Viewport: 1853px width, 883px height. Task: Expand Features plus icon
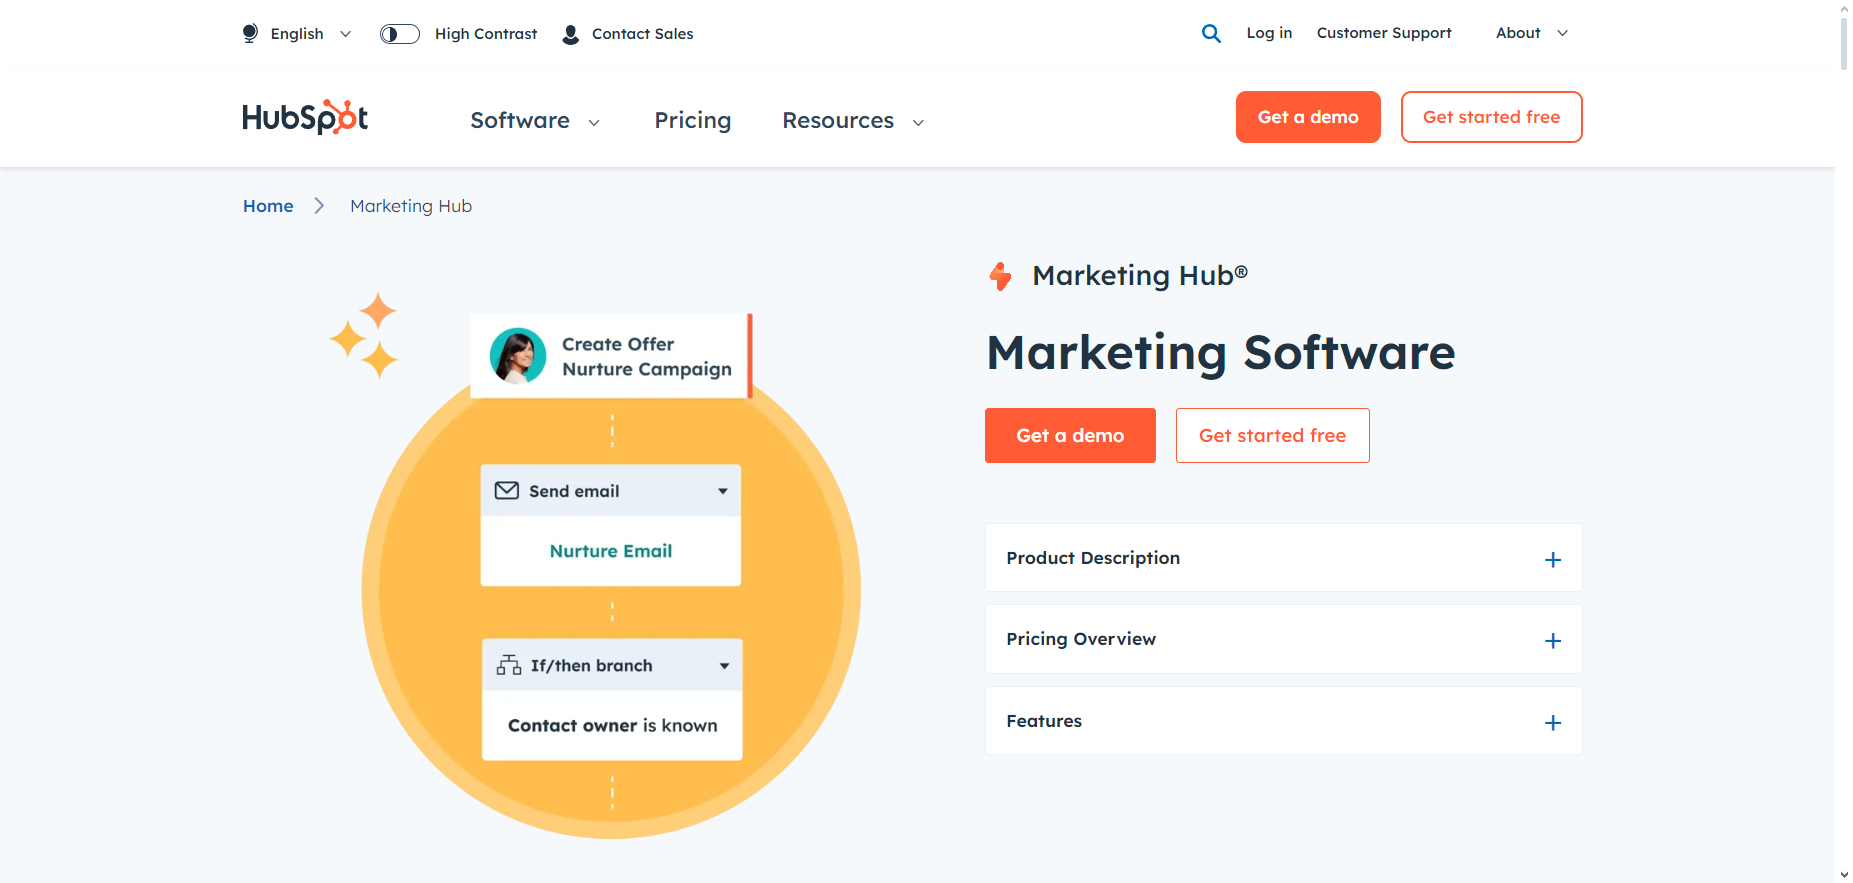(1553, 723)
